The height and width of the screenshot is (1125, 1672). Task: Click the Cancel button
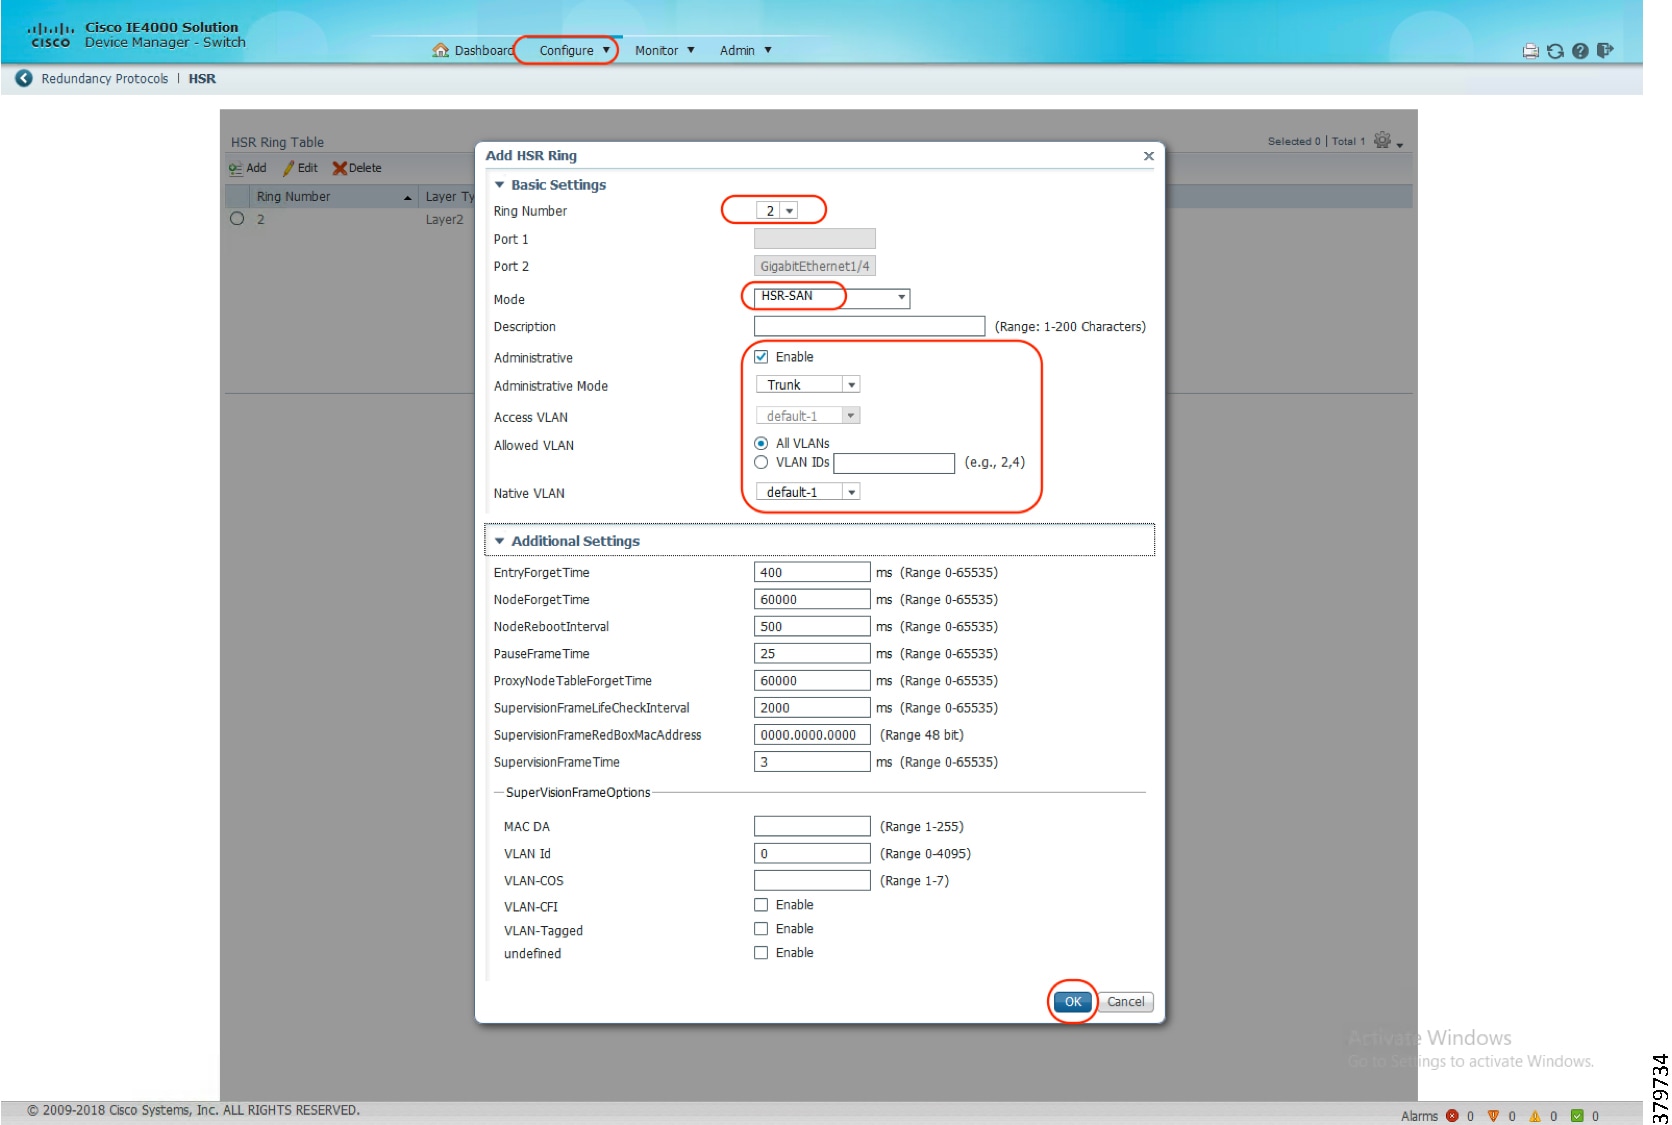click(1125, 1001)
